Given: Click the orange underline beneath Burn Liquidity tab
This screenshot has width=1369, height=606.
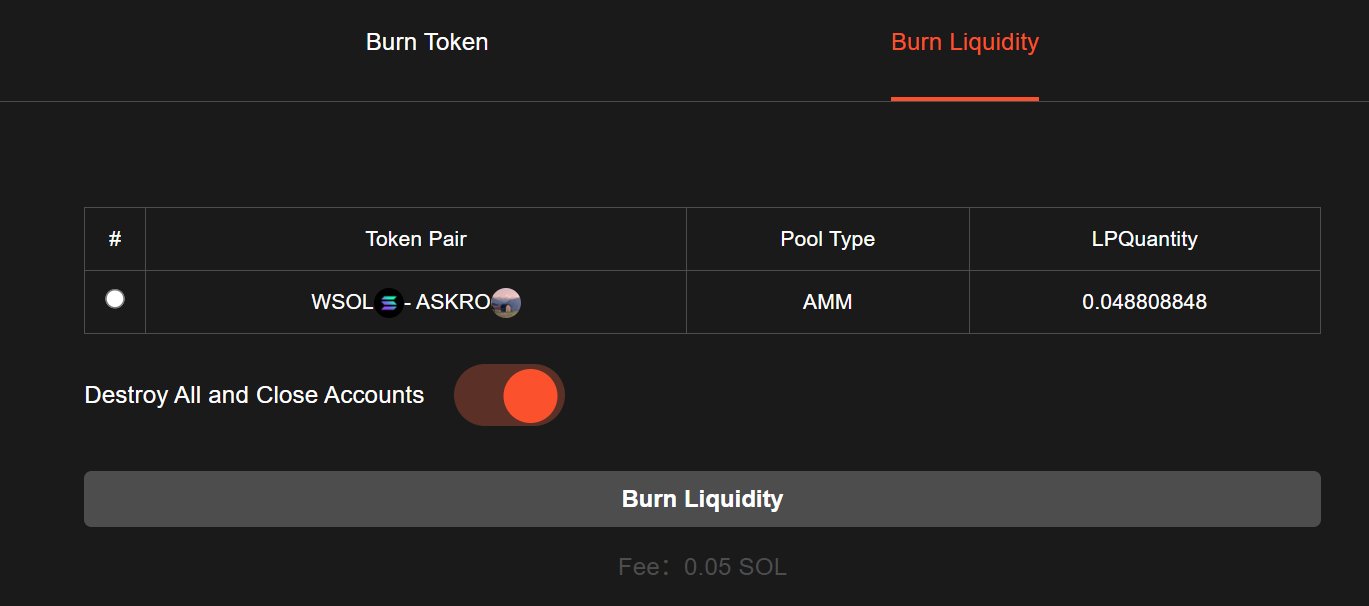Looking at the screenshot, I should [964, 99].
